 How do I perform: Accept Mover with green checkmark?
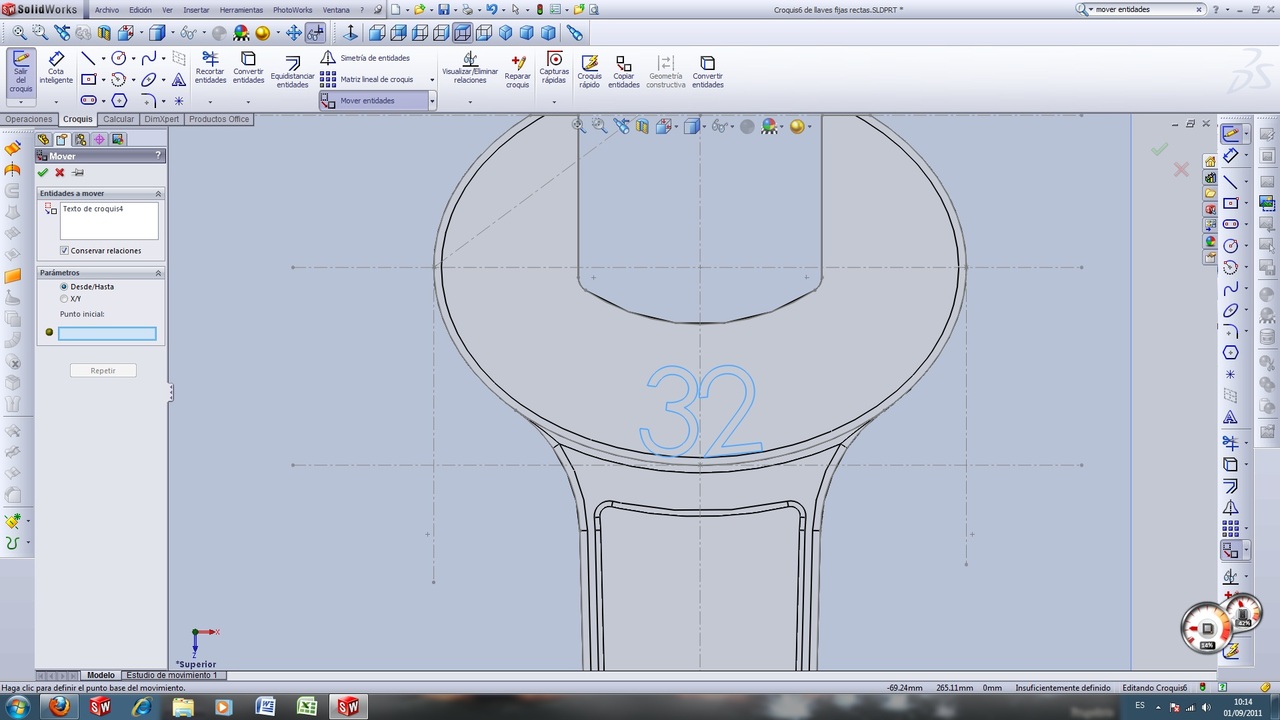pos(42,173)
